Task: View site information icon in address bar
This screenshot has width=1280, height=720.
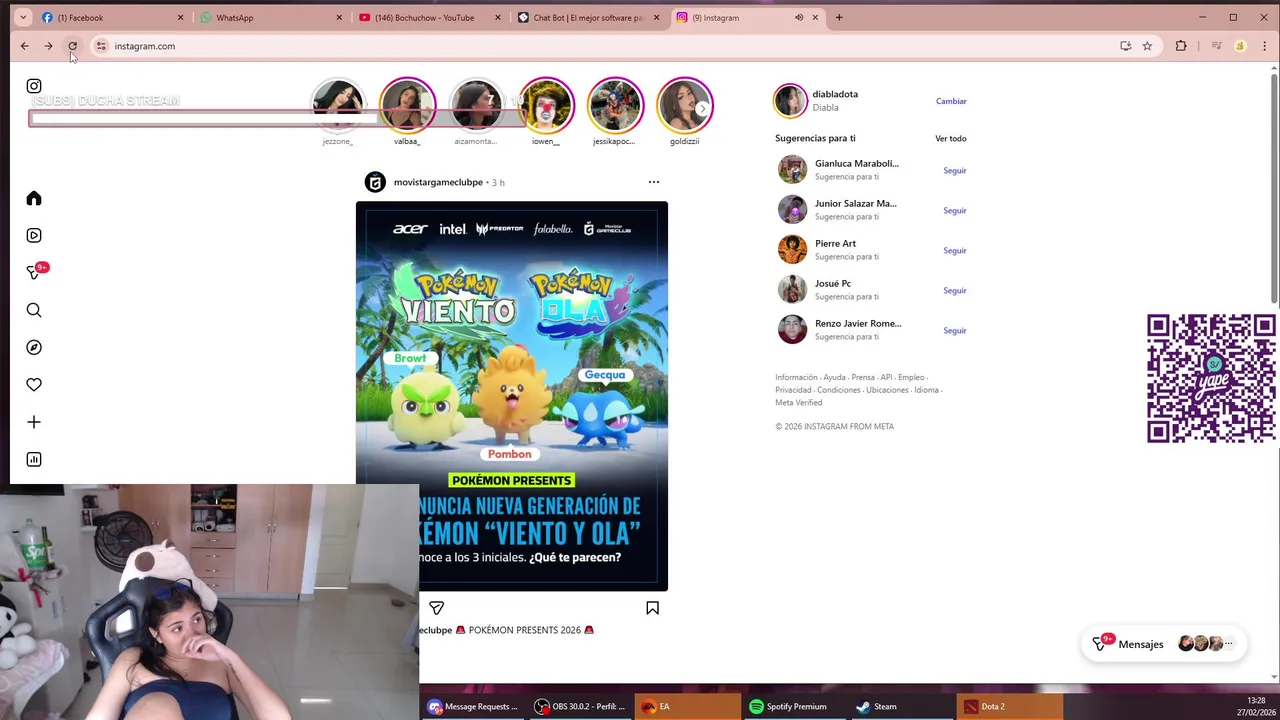Action: pos(101,46)
